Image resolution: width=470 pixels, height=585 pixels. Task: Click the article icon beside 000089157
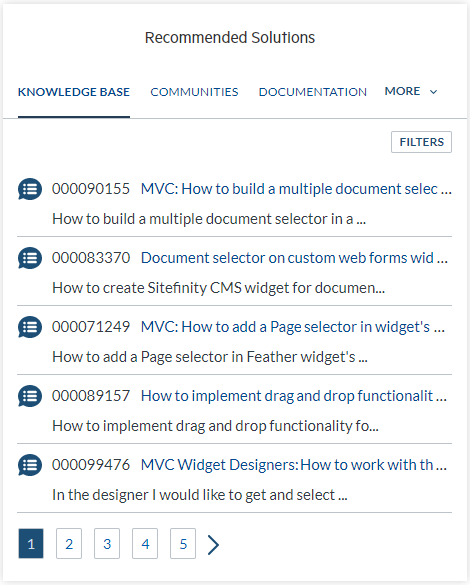(x=30, y=396)
